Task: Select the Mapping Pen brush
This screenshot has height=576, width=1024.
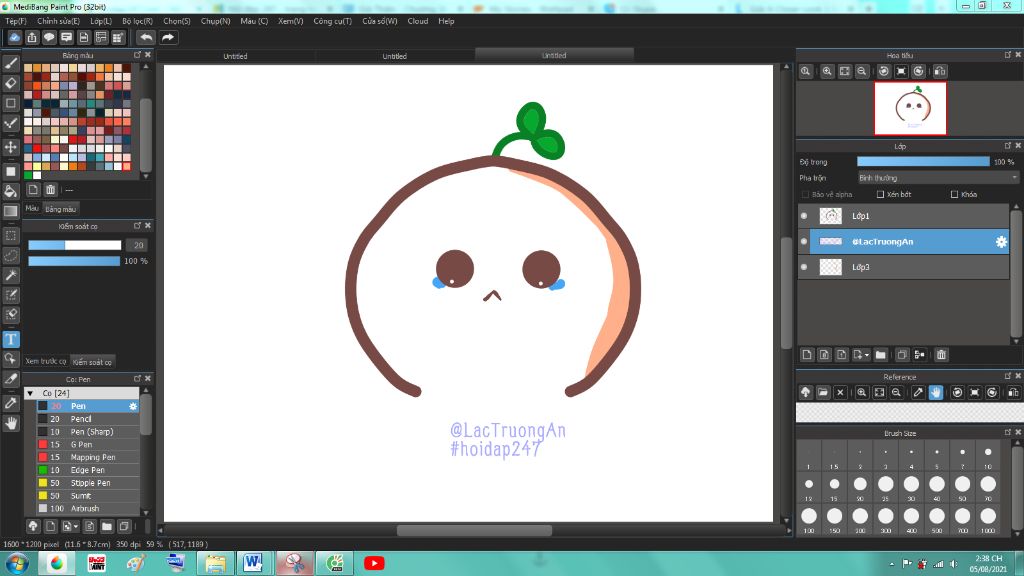Action: tap(88, 457)
